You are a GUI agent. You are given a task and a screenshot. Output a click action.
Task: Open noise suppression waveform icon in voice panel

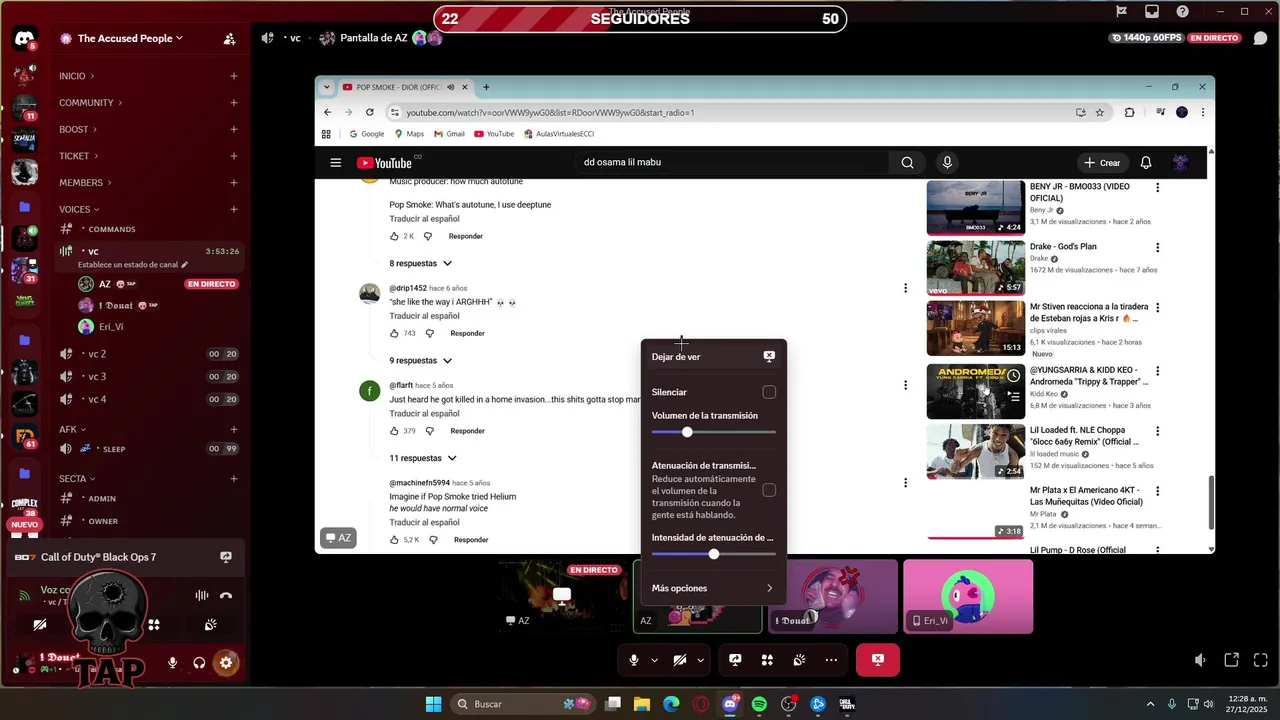201,595
